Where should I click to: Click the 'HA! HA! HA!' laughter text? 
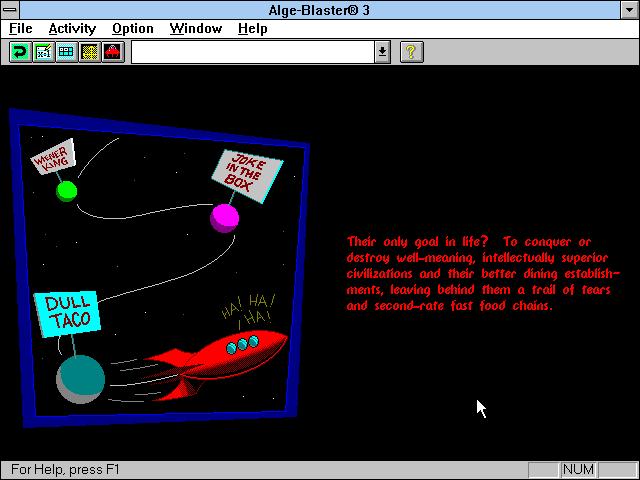coord(249,311)
